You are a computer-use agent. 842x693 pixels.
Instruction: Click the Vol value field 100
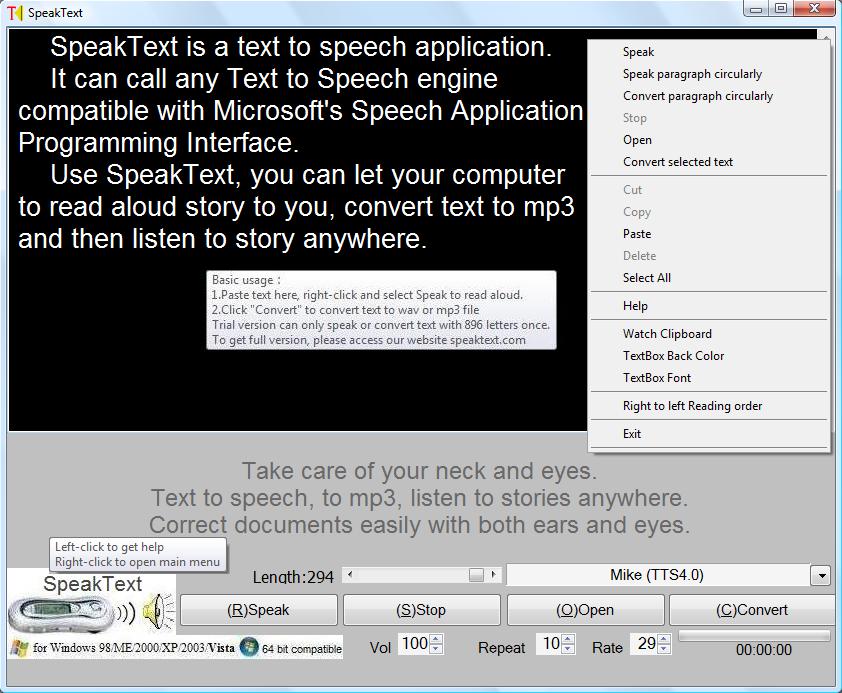[x=415, y=644]
